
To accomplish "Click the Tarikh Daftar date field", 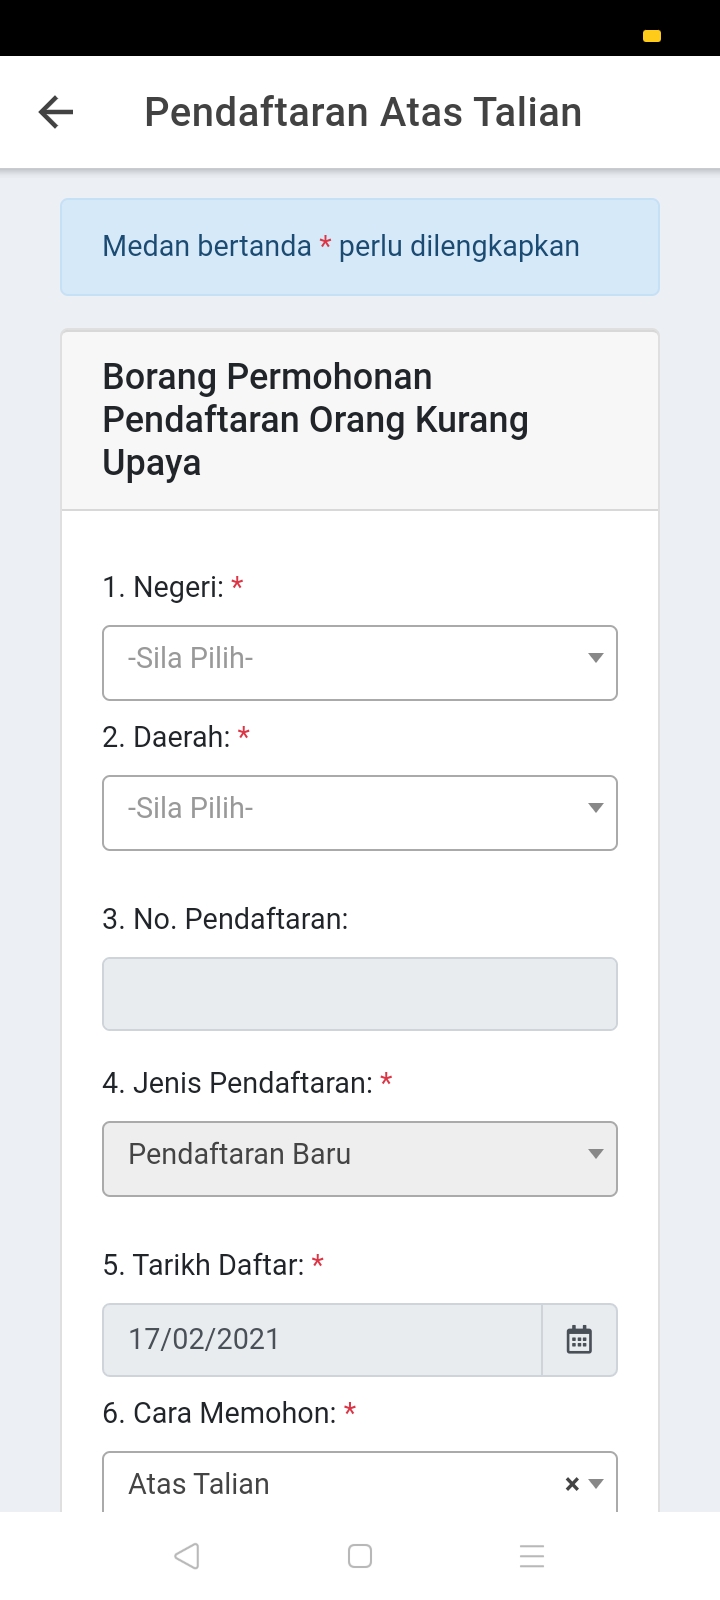I will [x=322, y=1340].
